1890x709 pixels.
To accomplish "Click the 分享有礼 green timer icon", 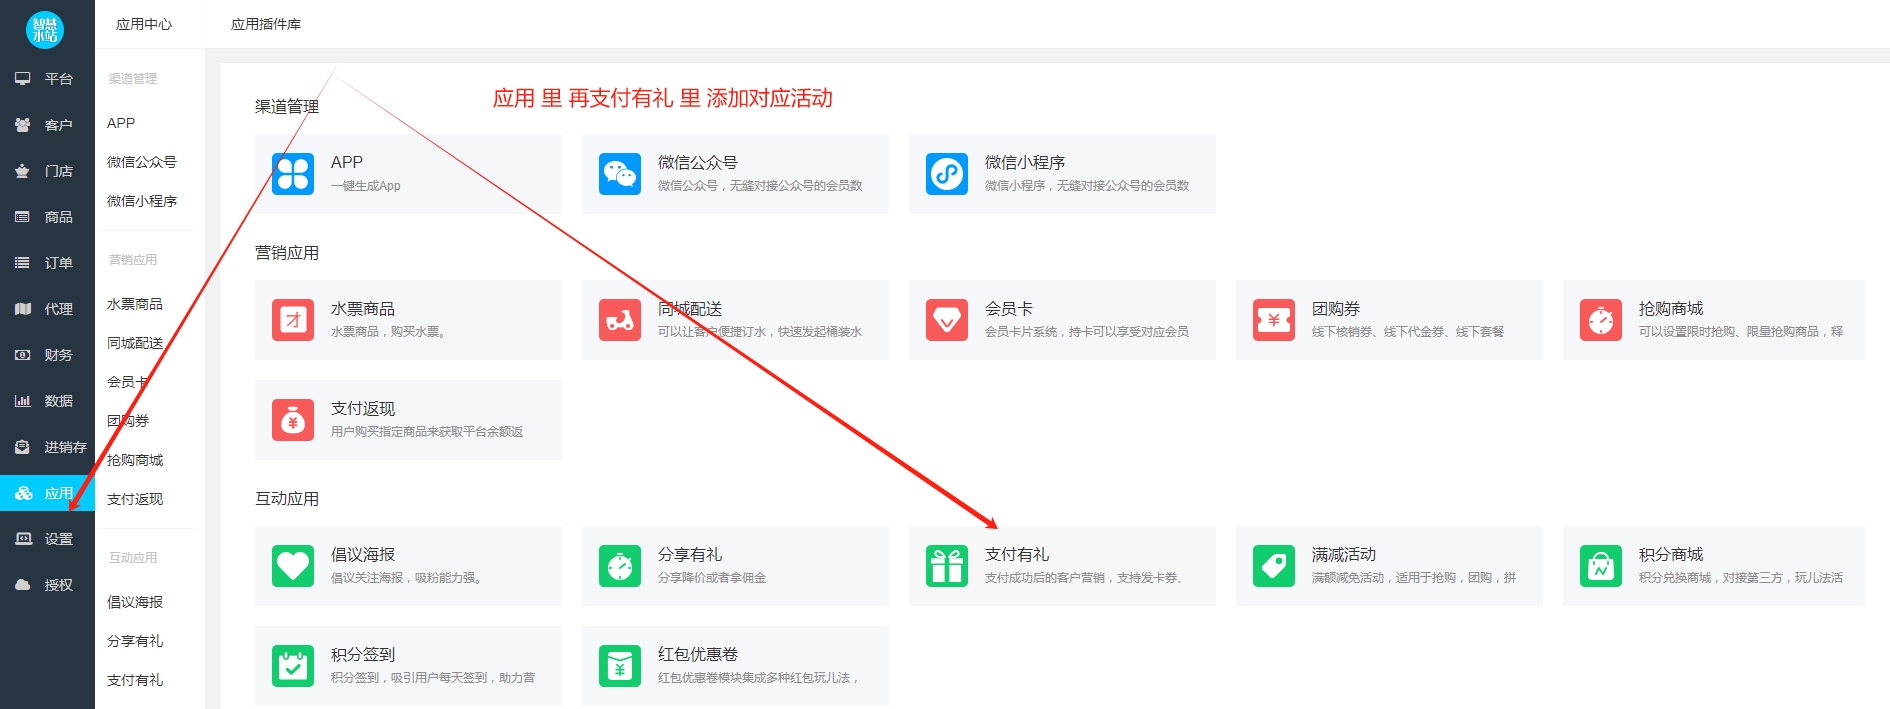I will [x=620, y=566].
